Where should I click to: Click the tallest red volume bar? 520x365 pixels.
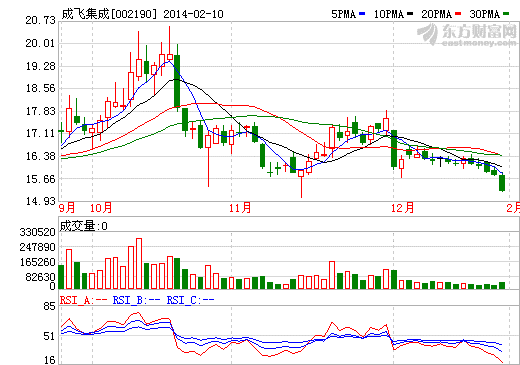(x=139, y=263)
